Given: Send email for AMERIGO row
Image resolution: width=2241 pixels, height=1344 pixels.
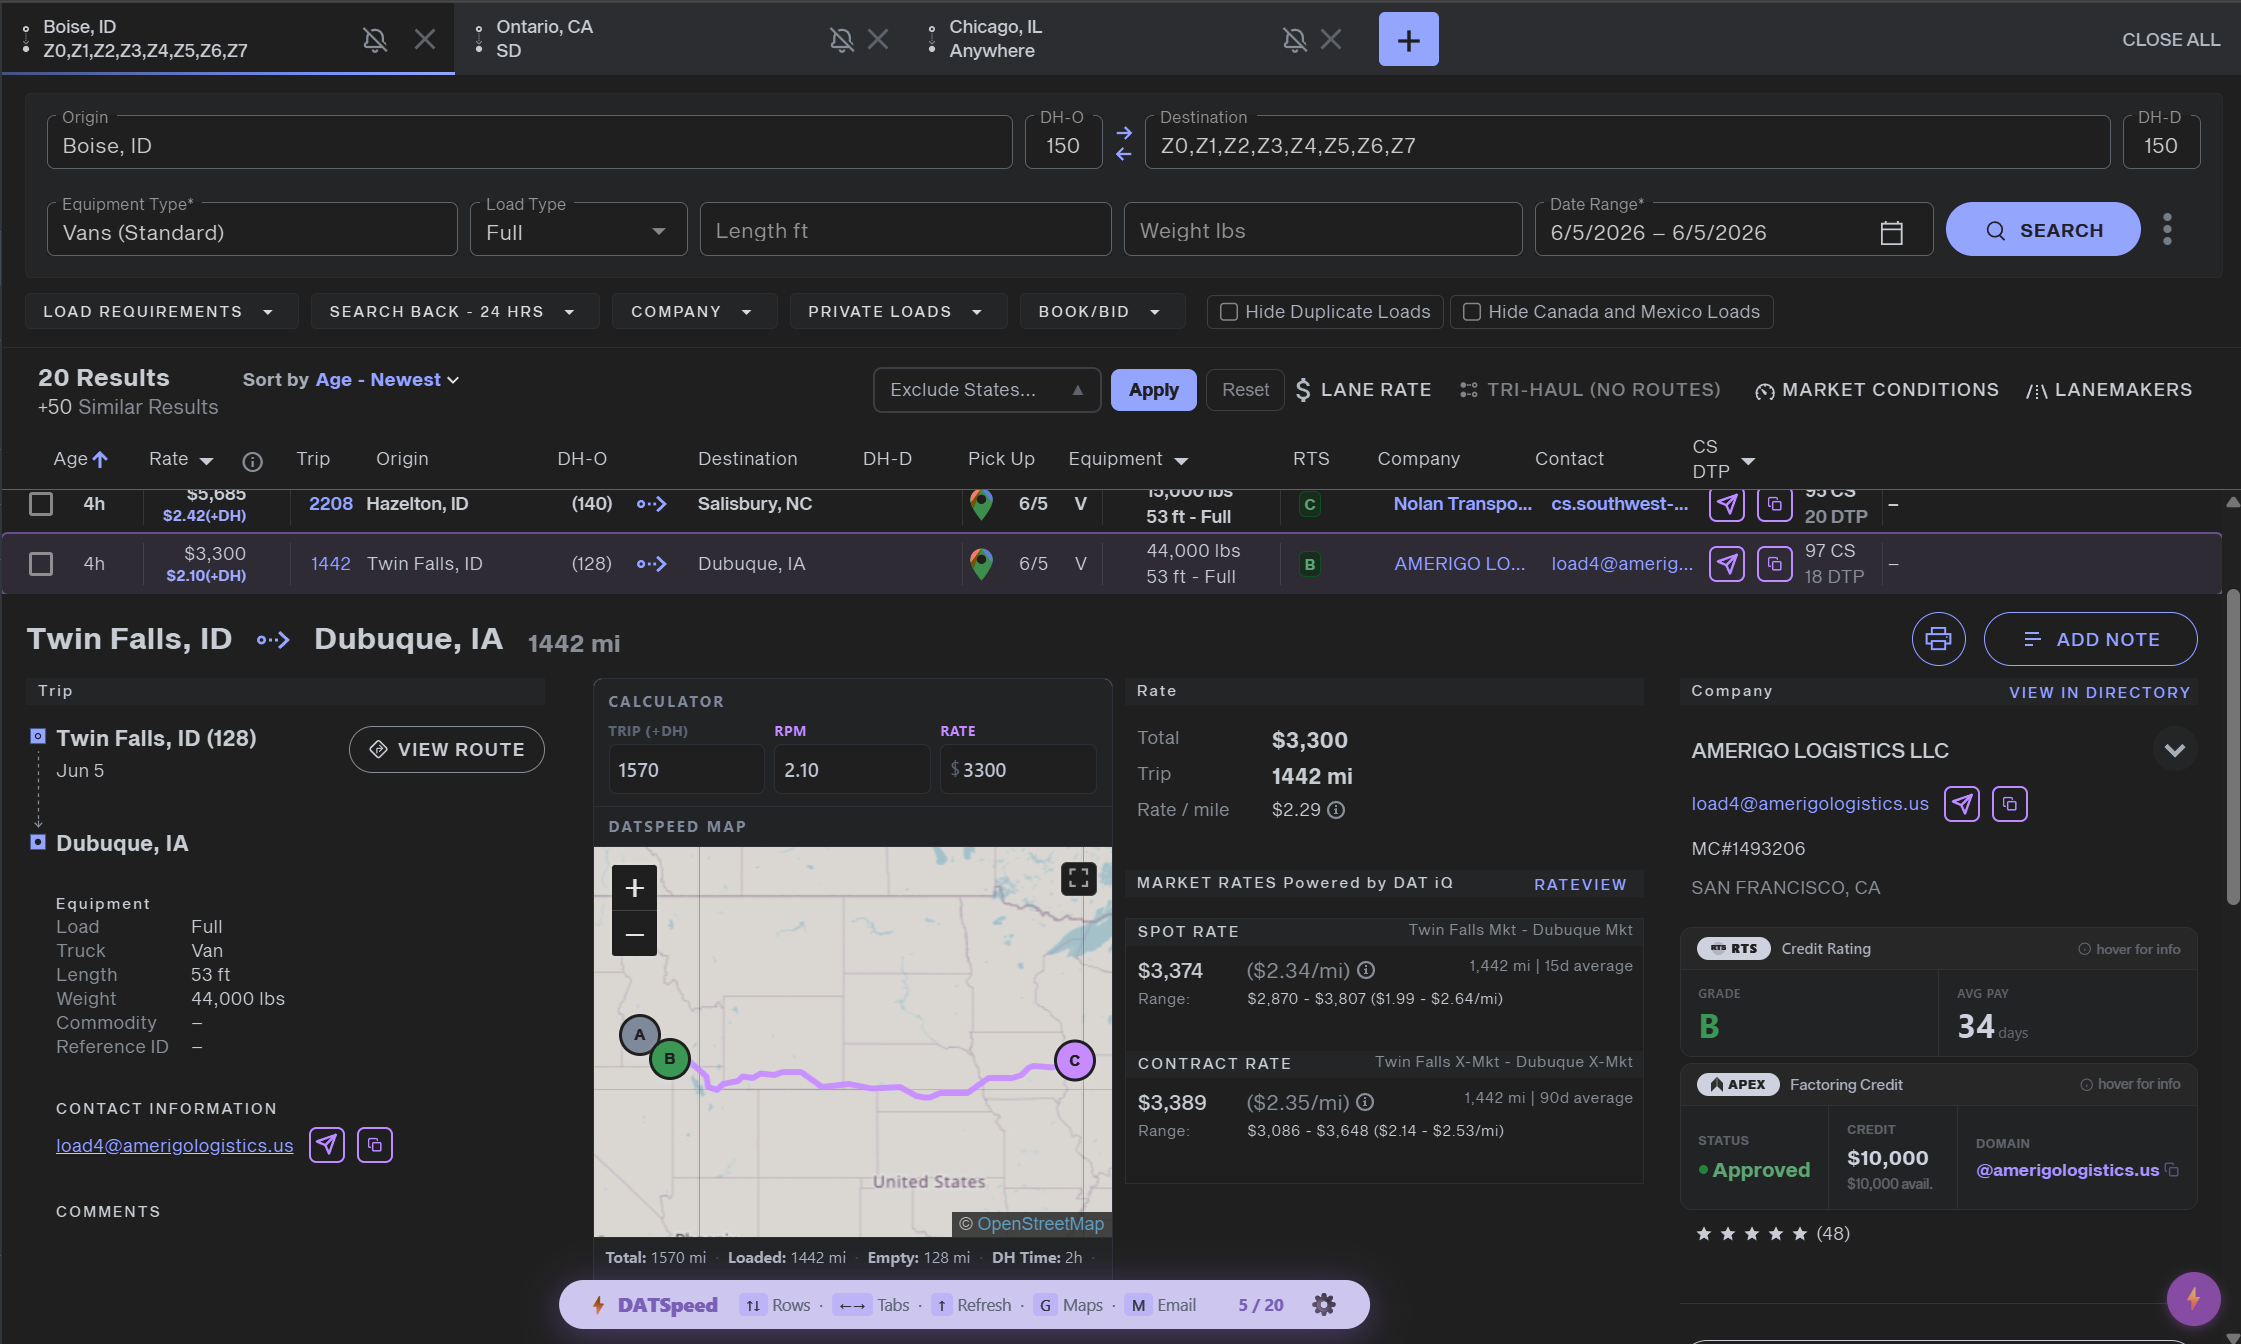Looking at the screenshot, I should pyautogui.click(x=1727, y=564).
